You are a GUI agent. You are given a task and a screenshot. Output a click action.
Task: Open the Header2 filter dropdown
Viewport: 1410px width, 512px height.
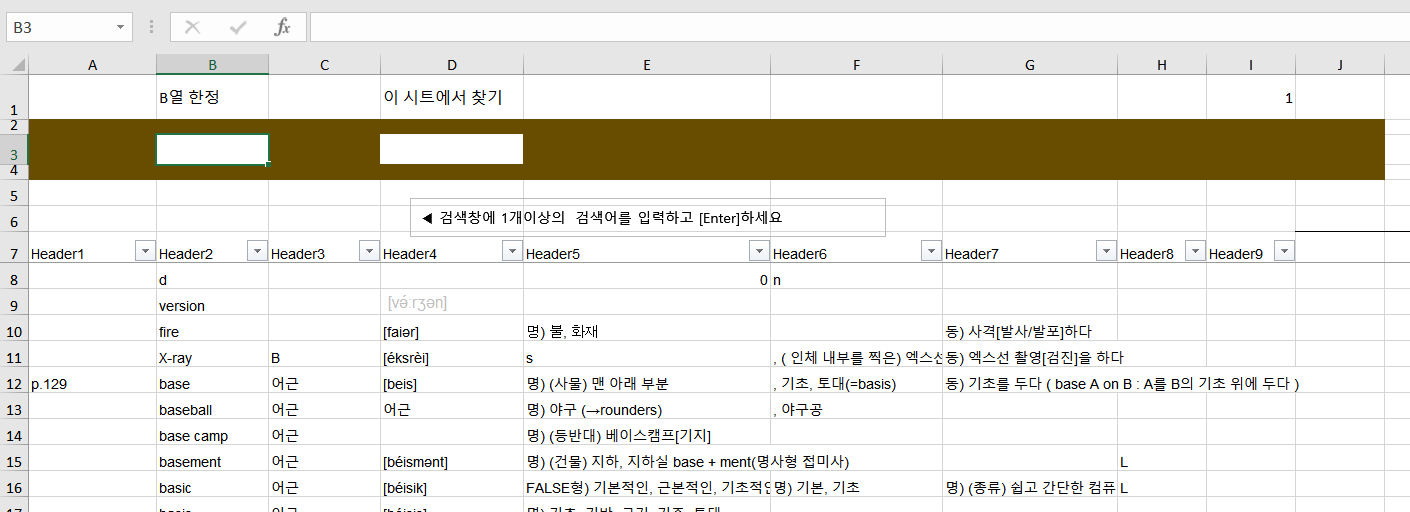[x=257, y=251]
